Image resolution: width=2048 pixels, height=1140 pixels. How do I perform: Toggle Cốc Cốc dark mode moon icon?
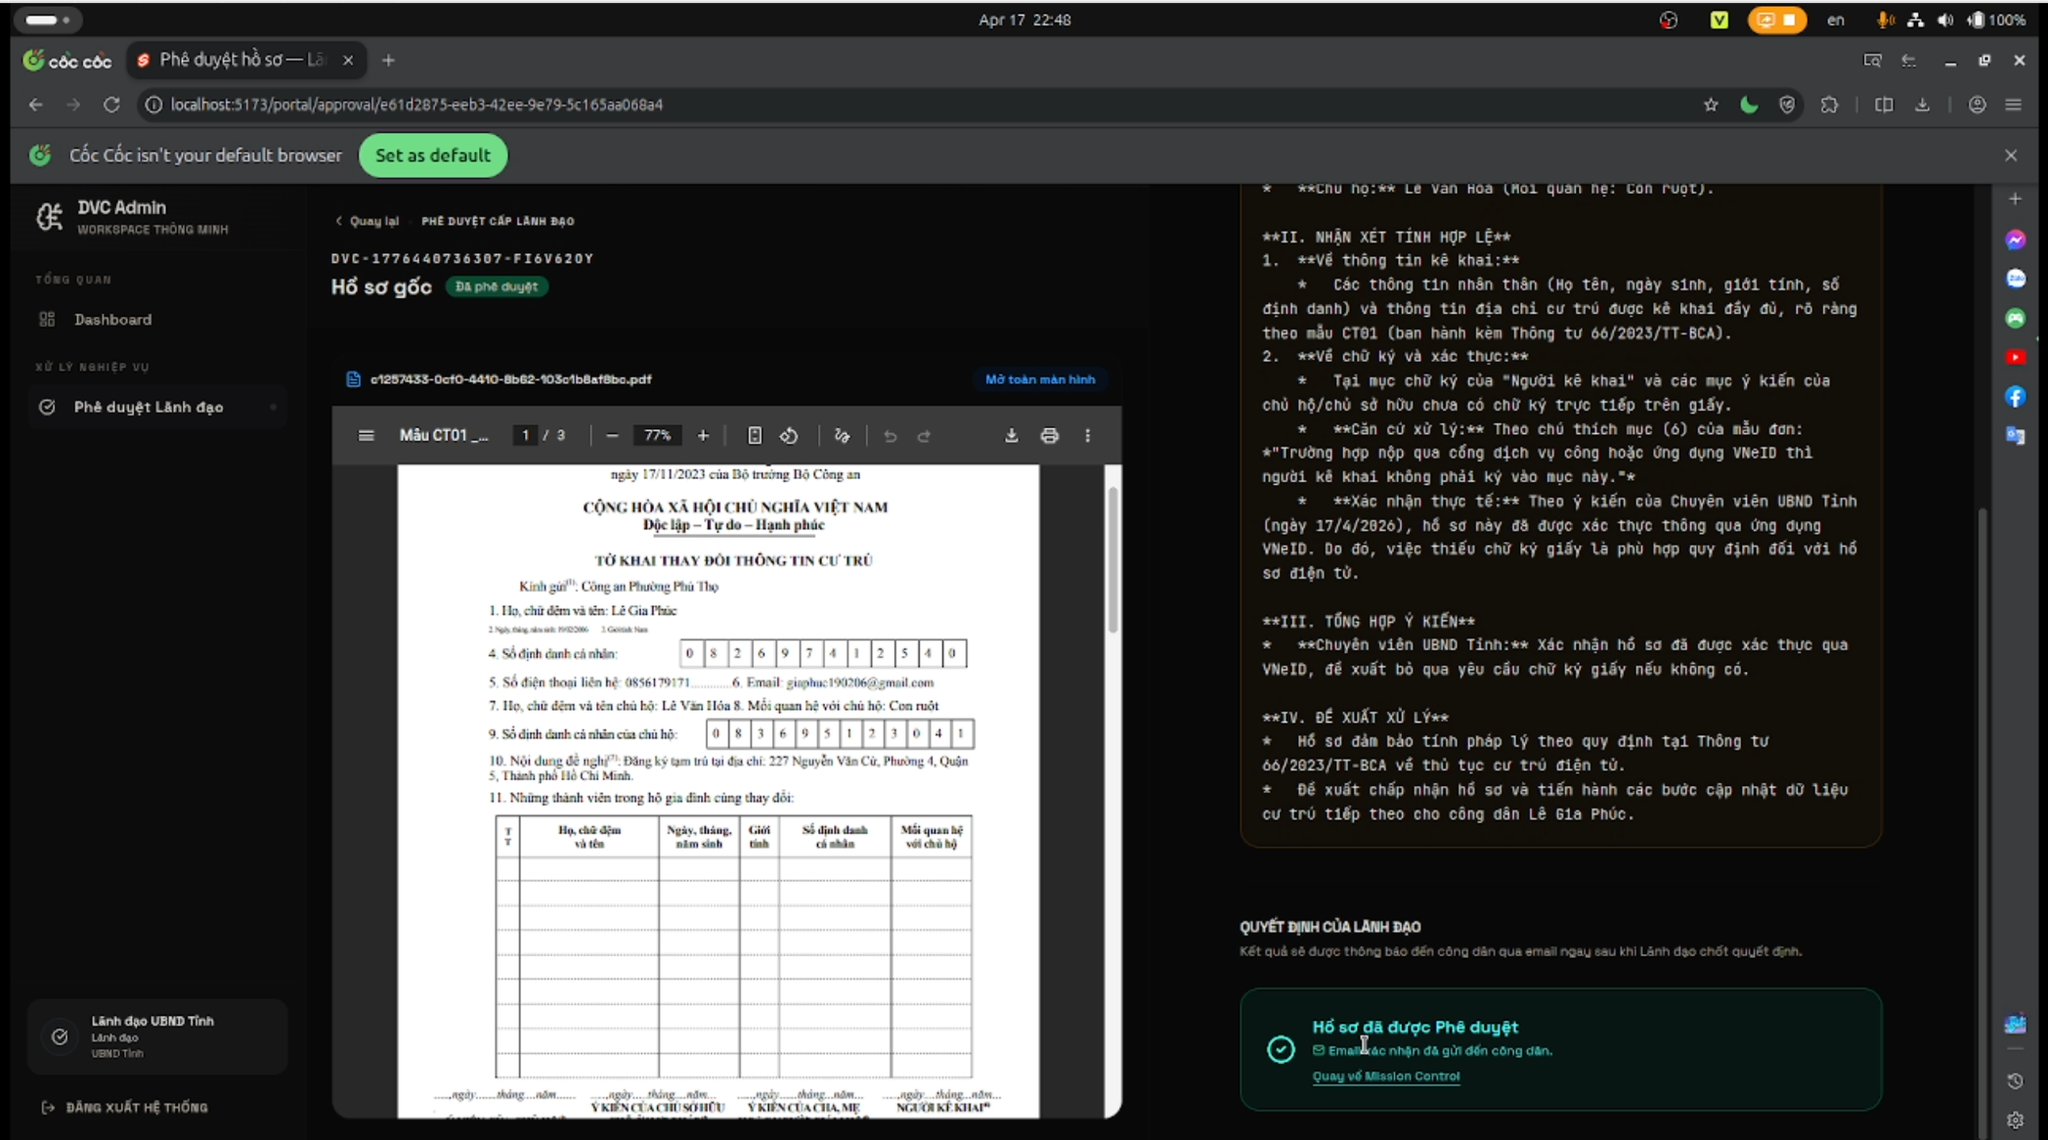(1748, 105)
